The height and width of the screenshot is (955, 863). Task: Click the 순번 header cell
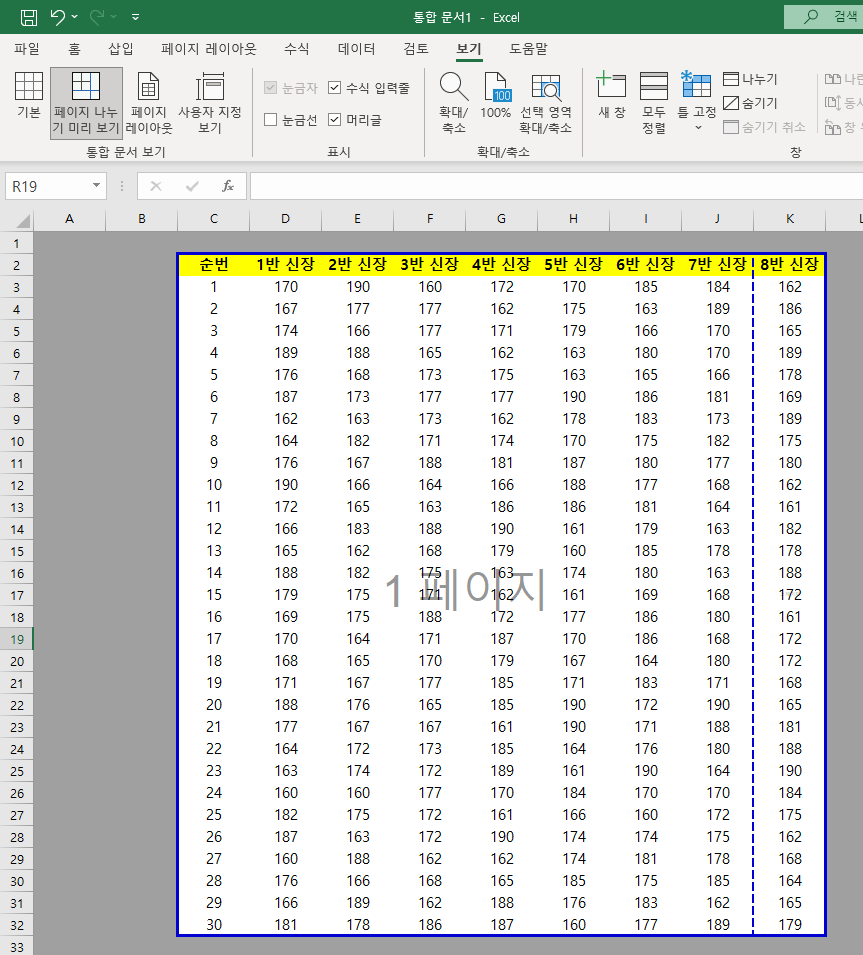tap(214, 264)
